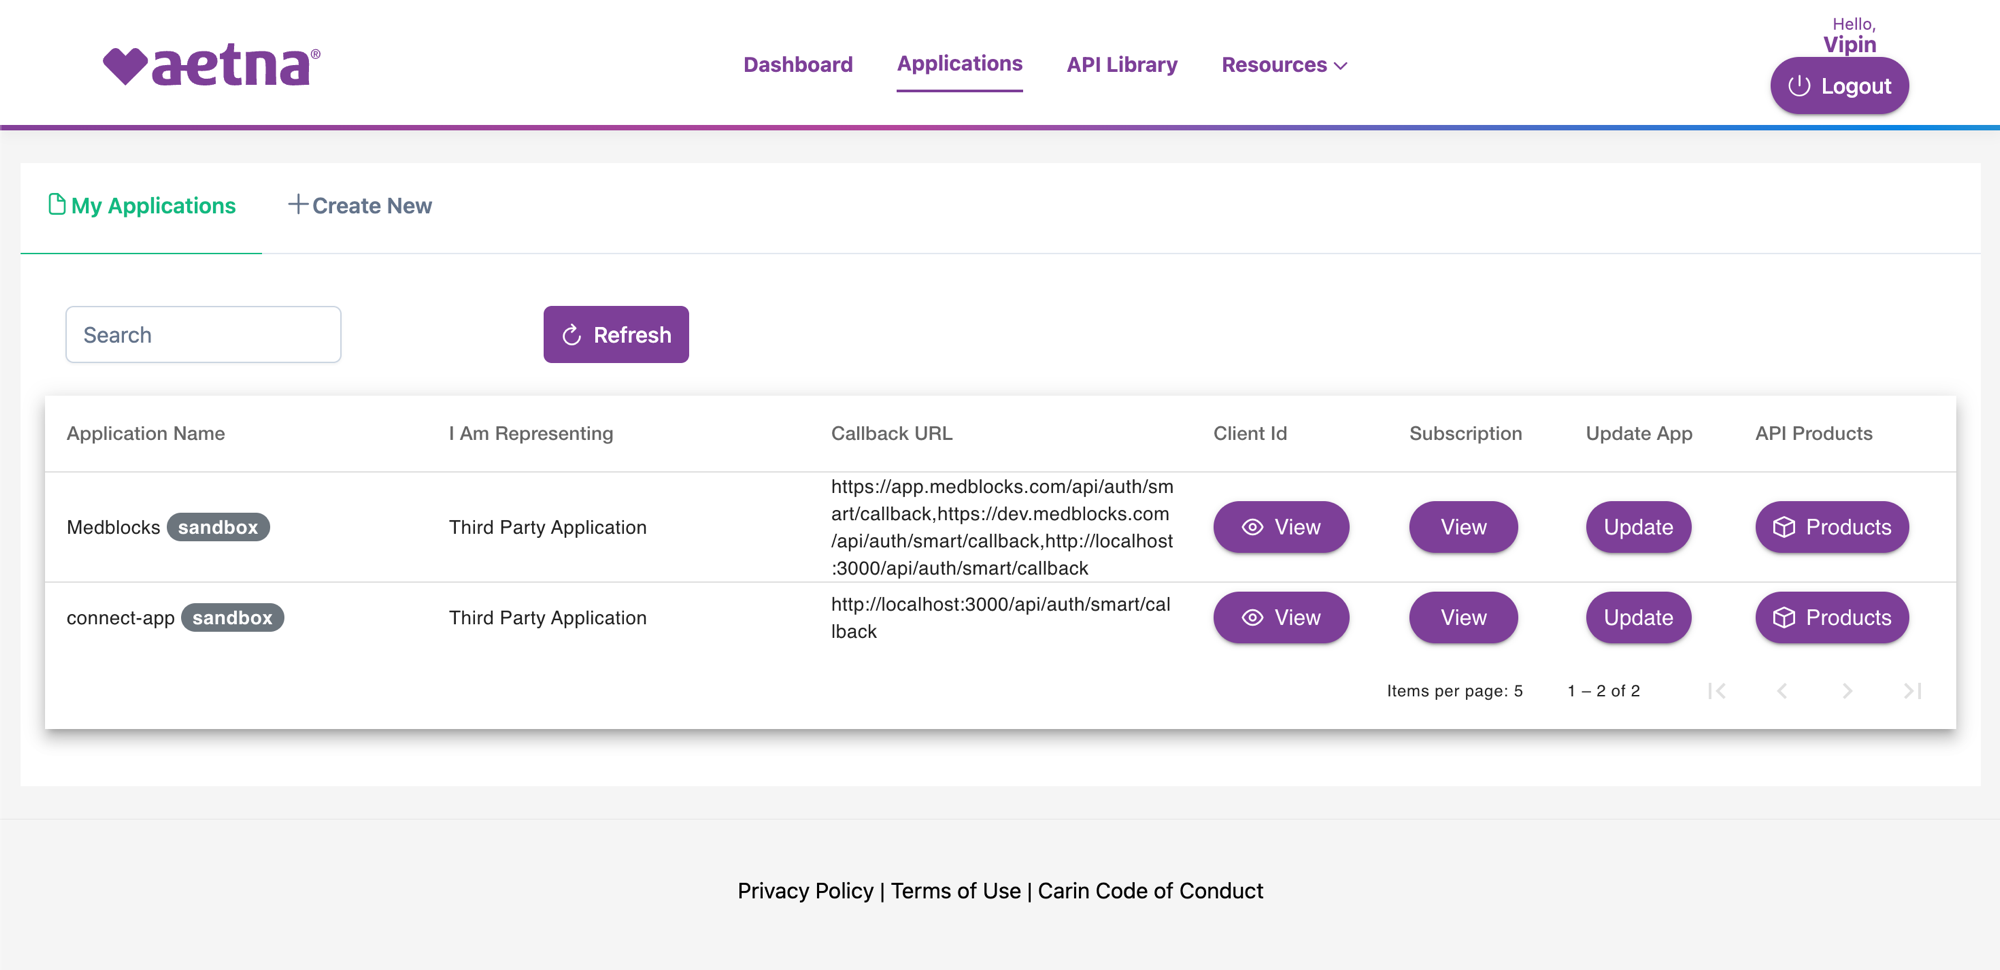The width and height of the screenshot is (2000, 970).
Task: Open the Create New tab
Action: [360, 206]
